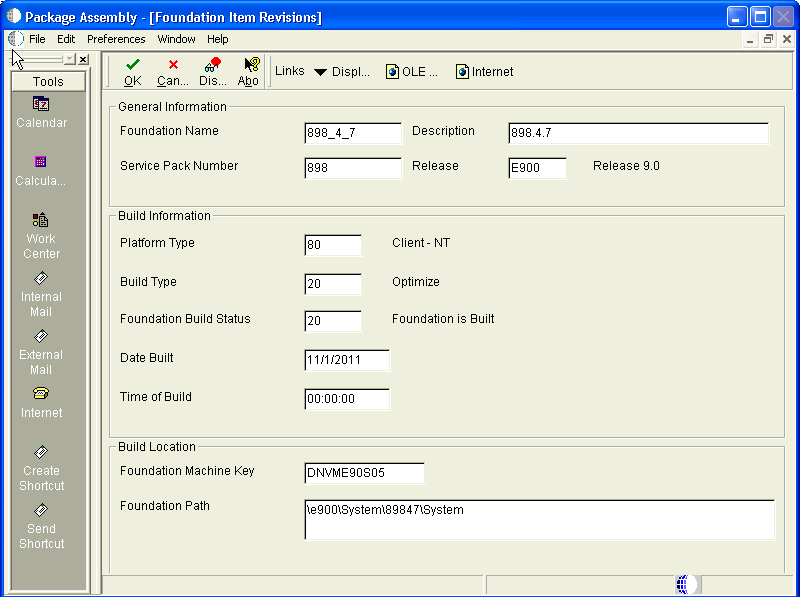
Task: Click the OLE toolbar icon
Action: [x=392, y=71]
